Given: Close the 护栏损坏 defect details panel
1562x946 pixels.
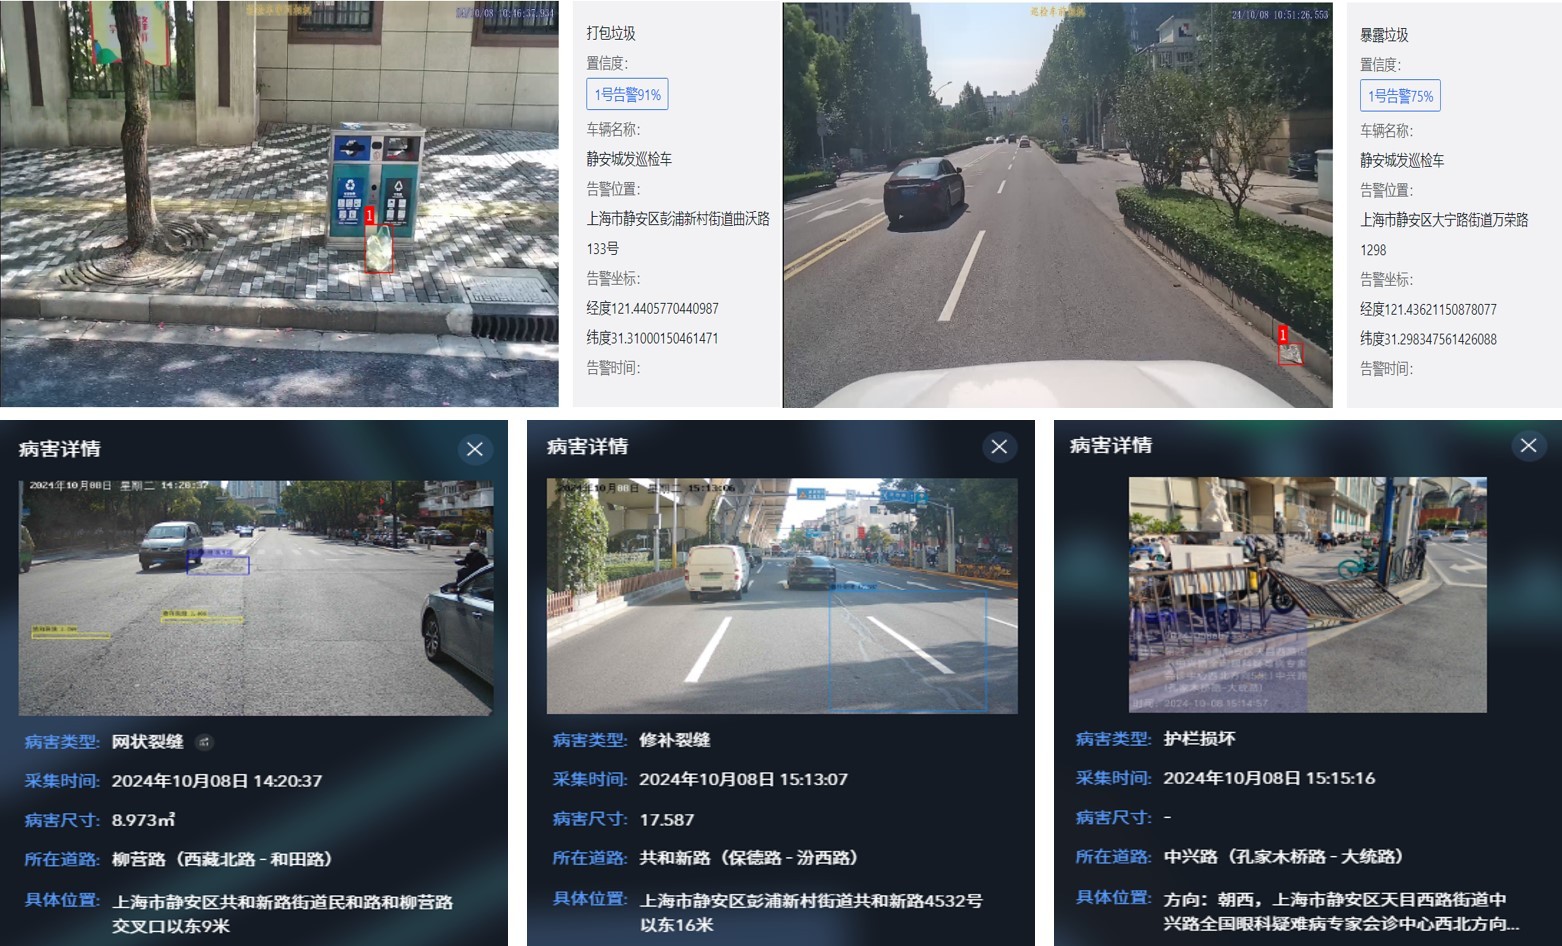Looking at the screenshot, I should 1528,445.
